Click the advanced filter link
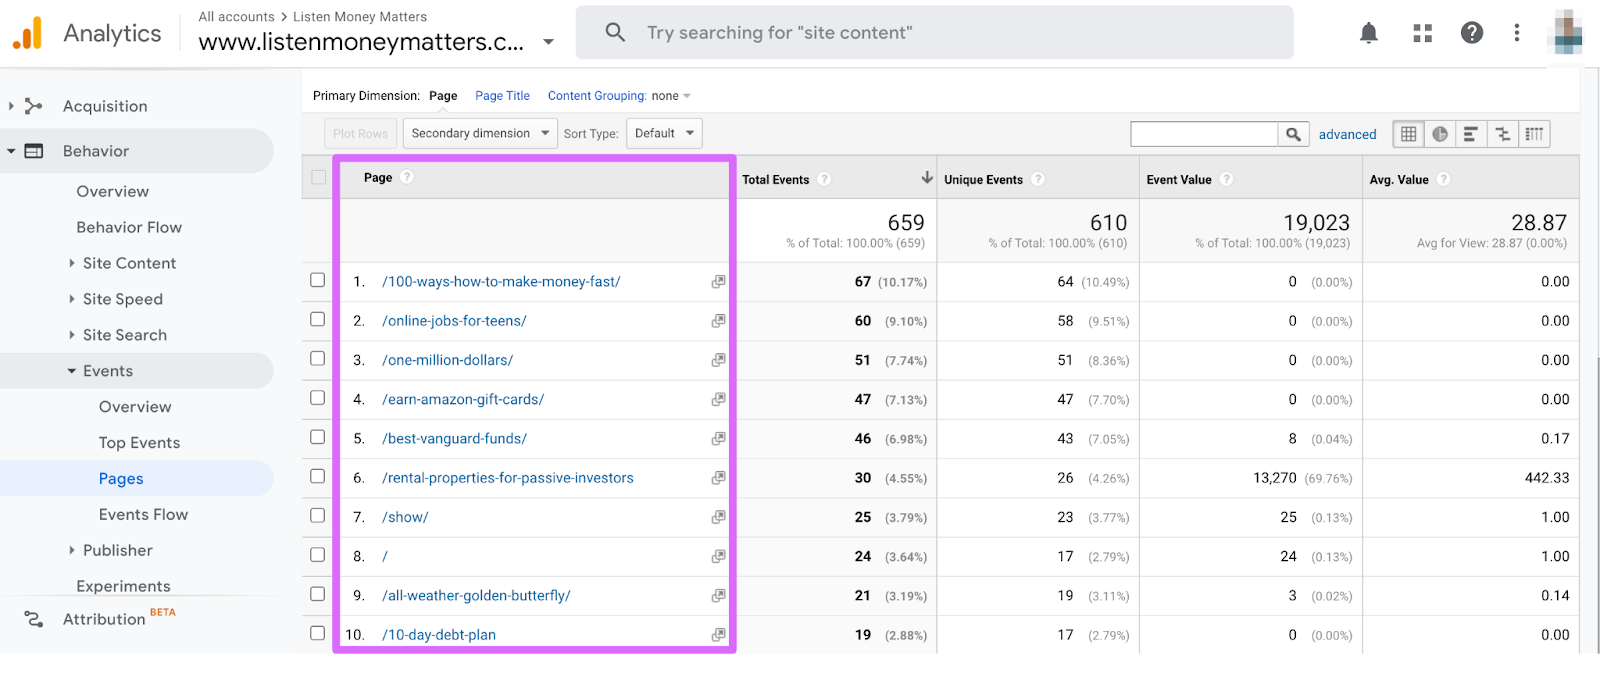Image resolution: width=1600 pixels, height=677 pixels. coord(1347,134)
